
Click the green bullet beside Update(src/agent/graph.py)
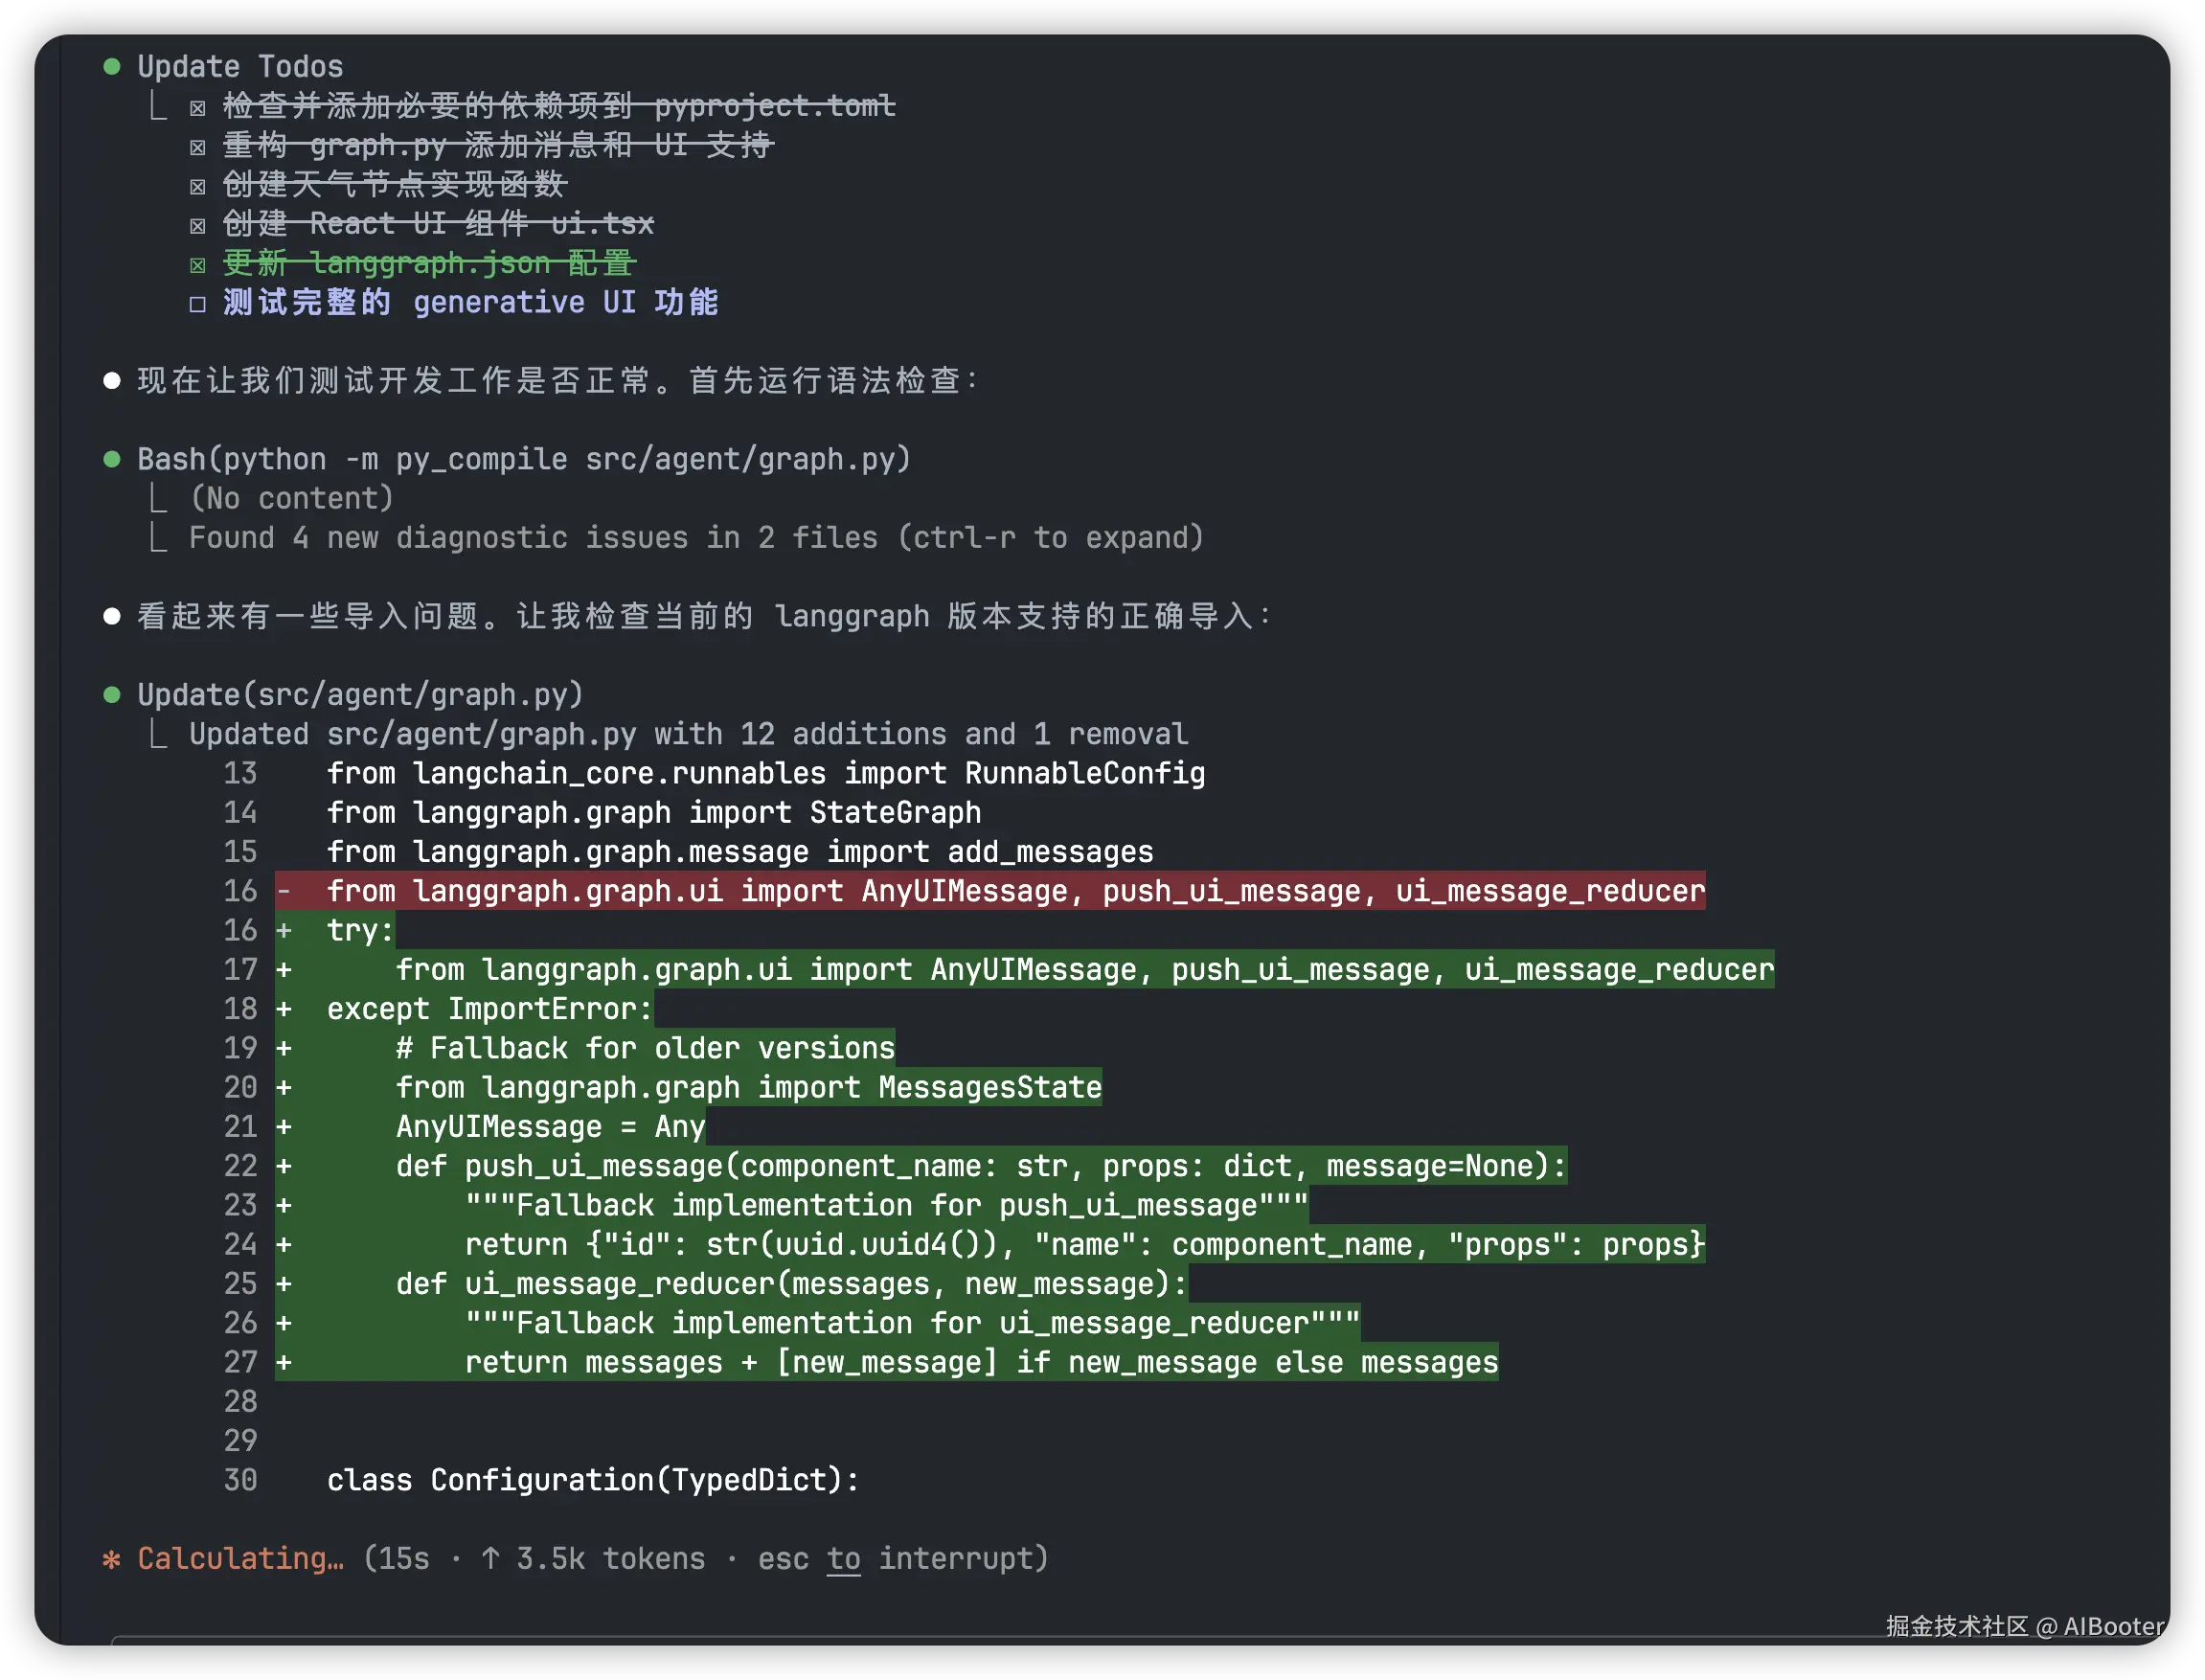(x=112, y=695)
